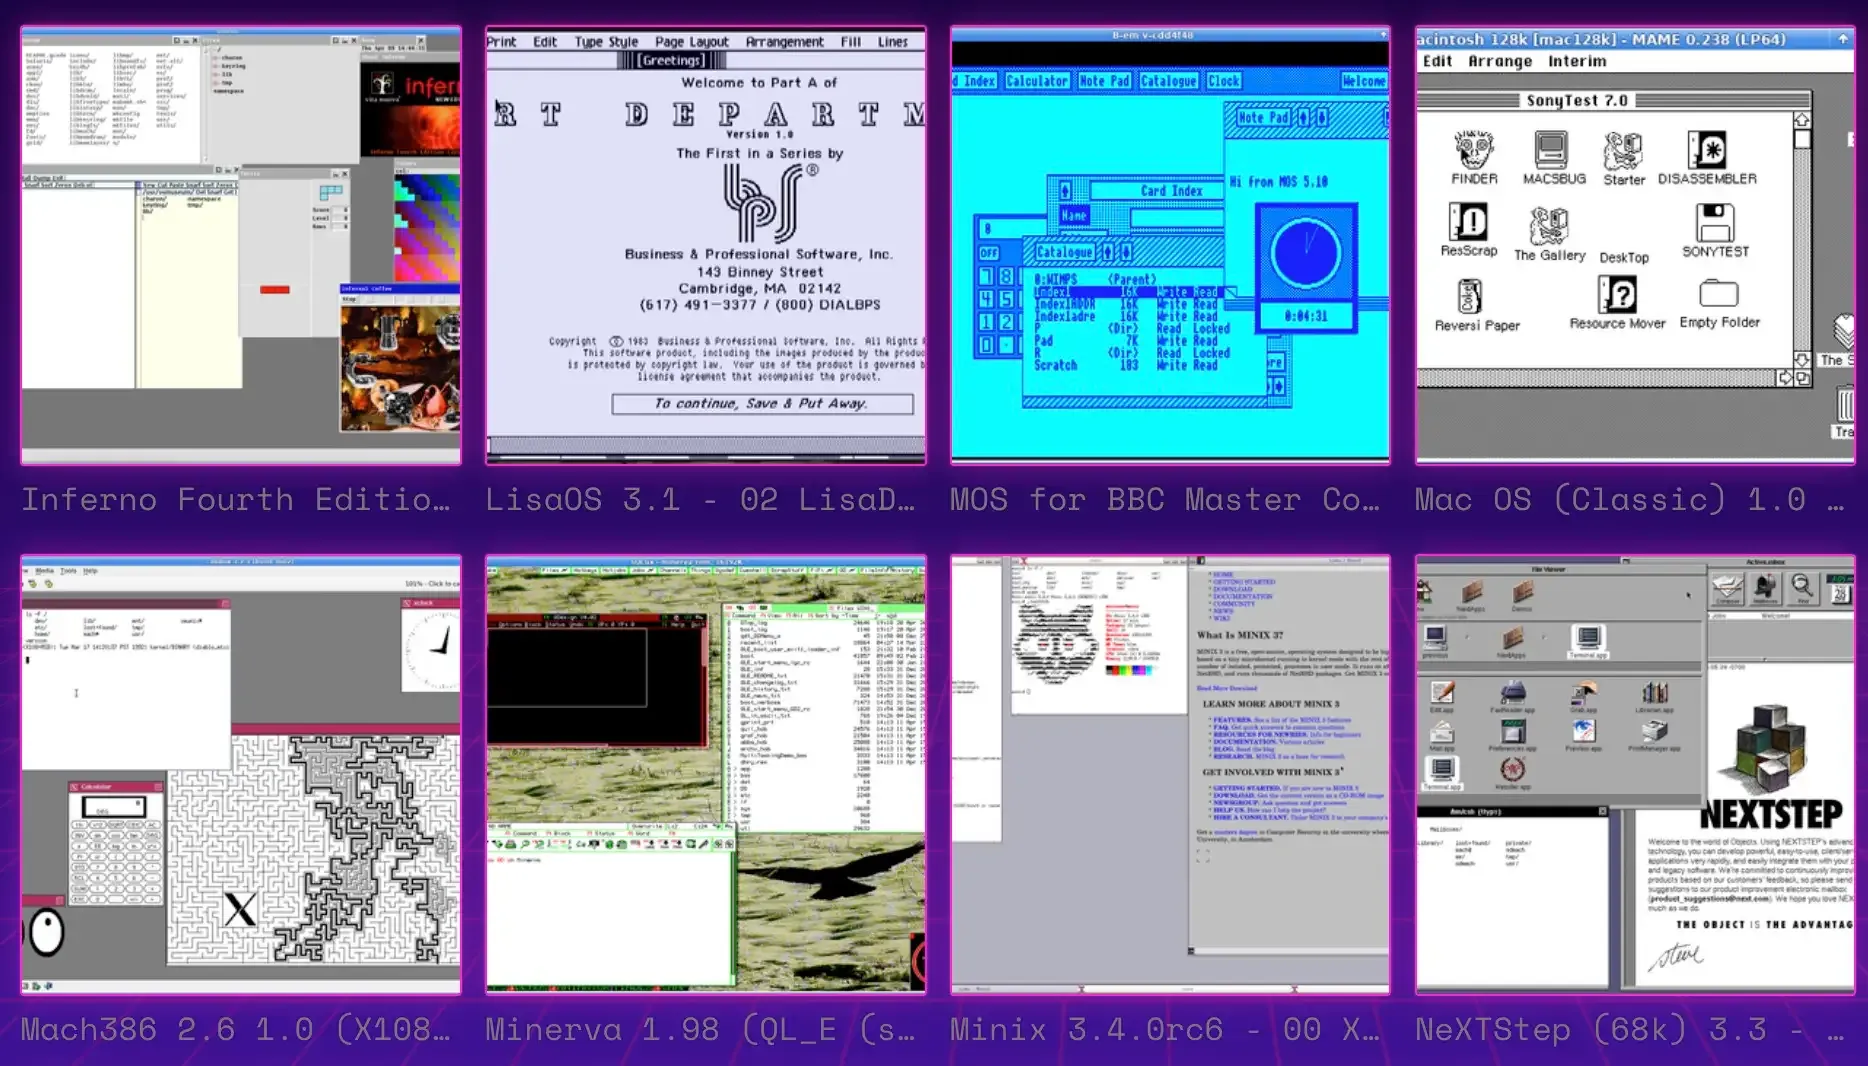Click the red rectangle in the Inferno screenshot

coord(275,290)
